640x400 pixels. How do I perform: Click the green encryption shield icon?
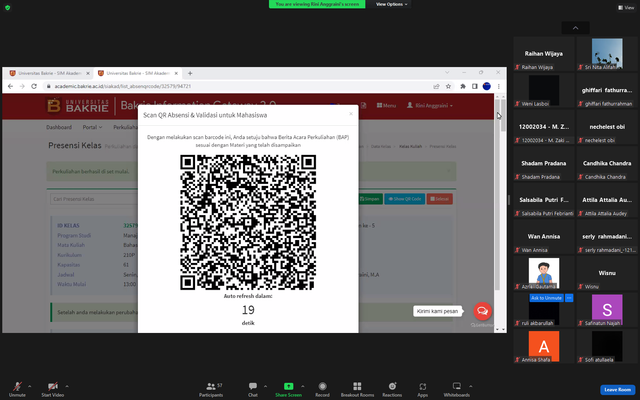tap(7, 7)
